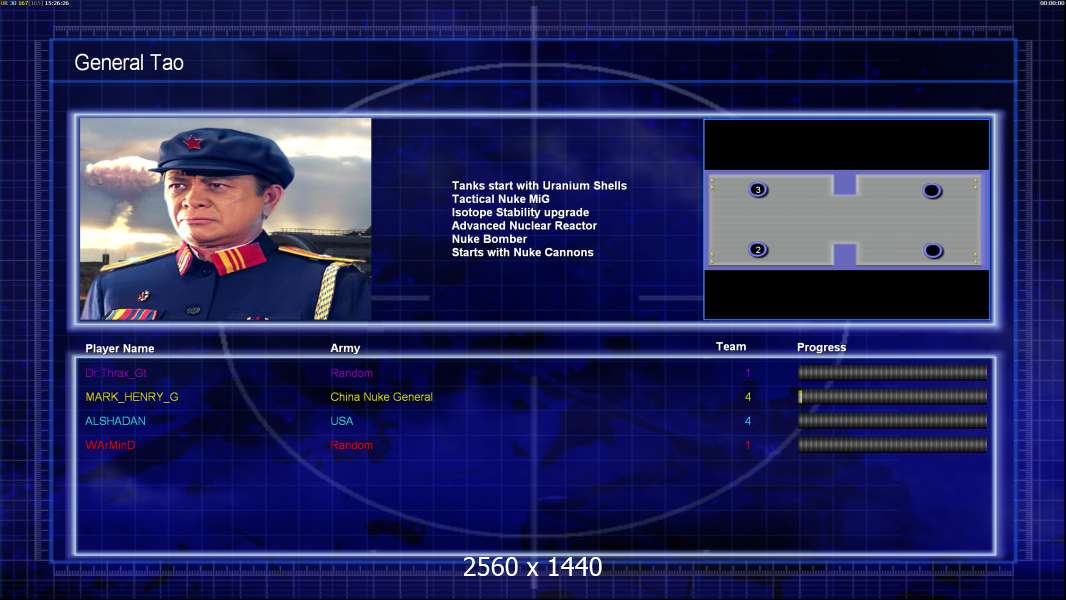Click player ALSHADAN name
Image resolution: width=1066 pixels, height=600 pixels.
(115, 421)
